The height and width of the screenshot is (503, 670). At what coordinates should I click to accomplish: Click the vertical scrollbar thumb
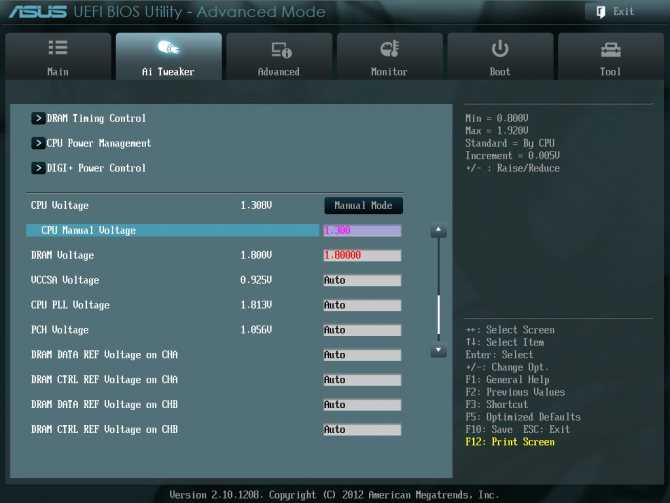click(438, 314)
